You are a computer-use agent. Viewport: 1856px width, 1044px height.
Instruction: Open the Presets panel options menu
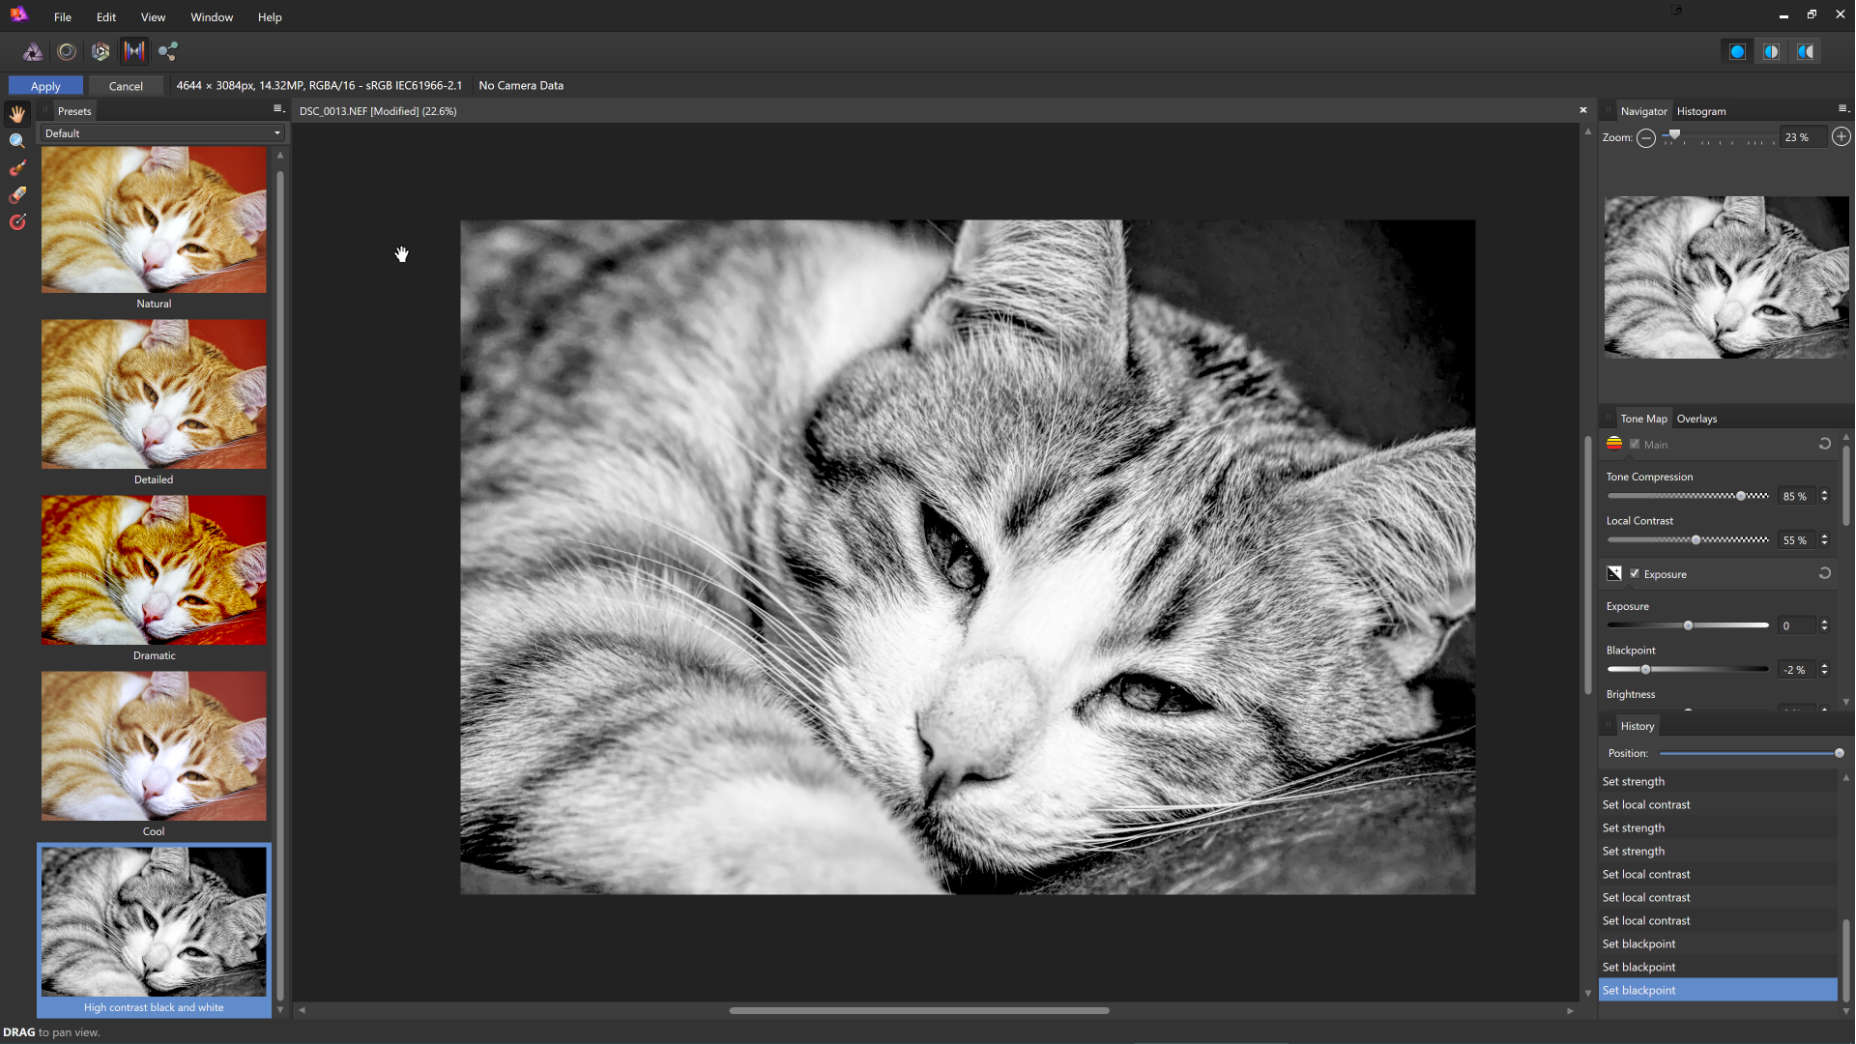278,109
